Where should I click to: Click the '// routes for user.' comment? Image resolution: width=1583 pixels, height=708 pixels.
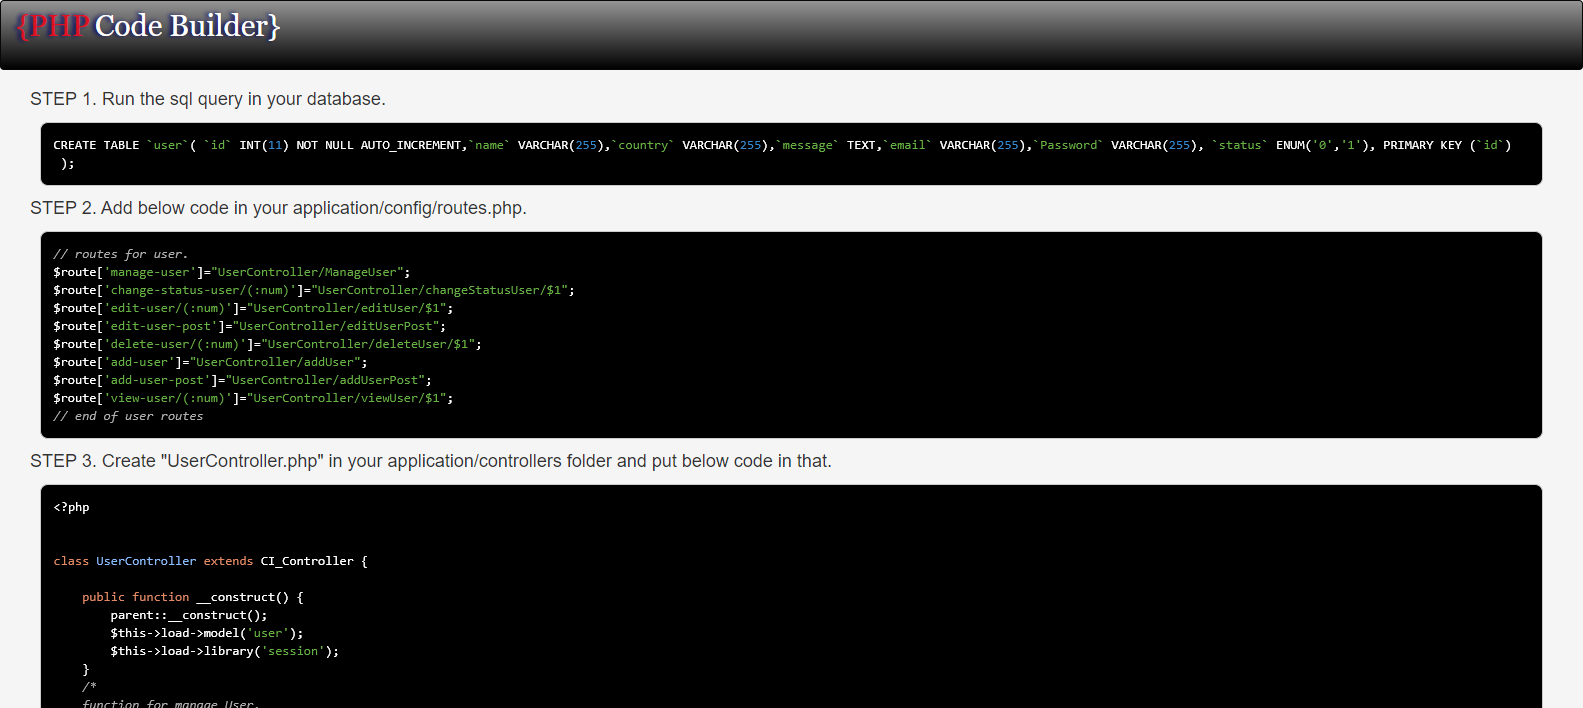pyautogui.click(x=121, y=254)
